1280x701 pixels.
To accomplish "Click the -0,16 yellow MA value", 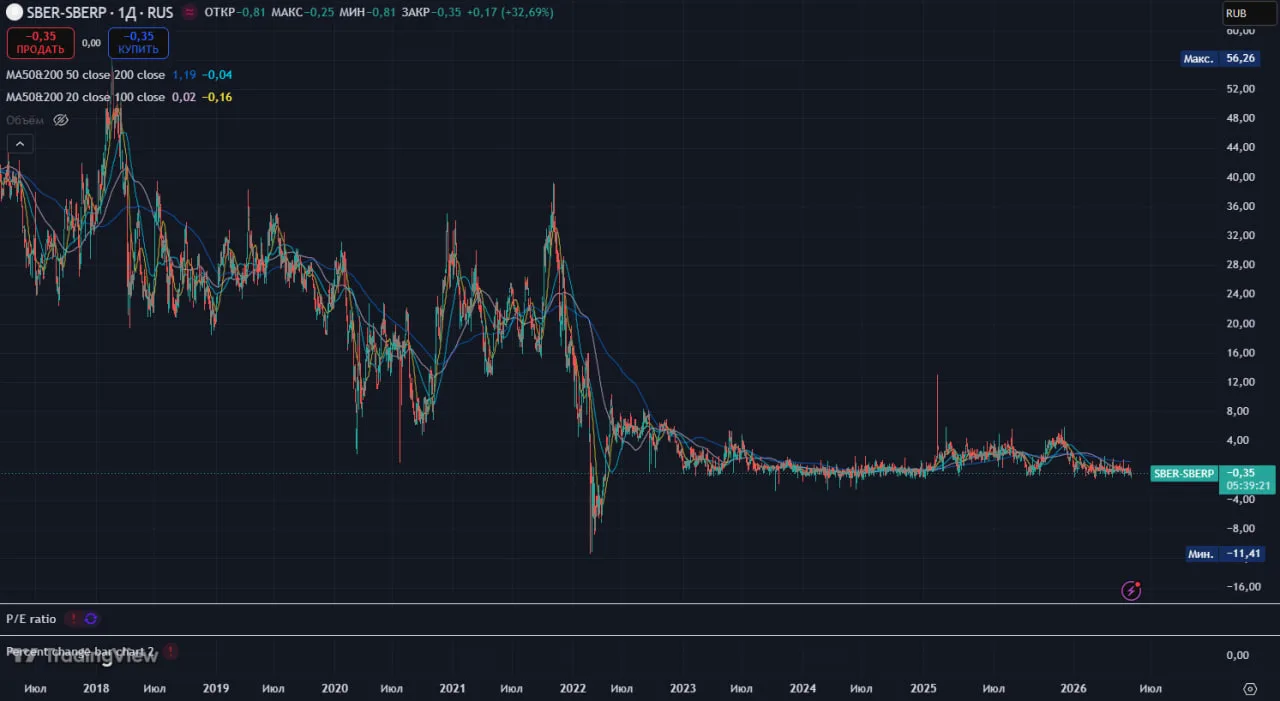I will [217, 97].
